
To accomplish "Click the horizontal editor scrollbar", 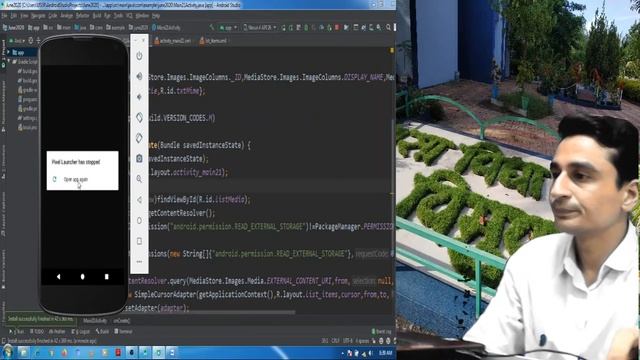I will [210, 313].
